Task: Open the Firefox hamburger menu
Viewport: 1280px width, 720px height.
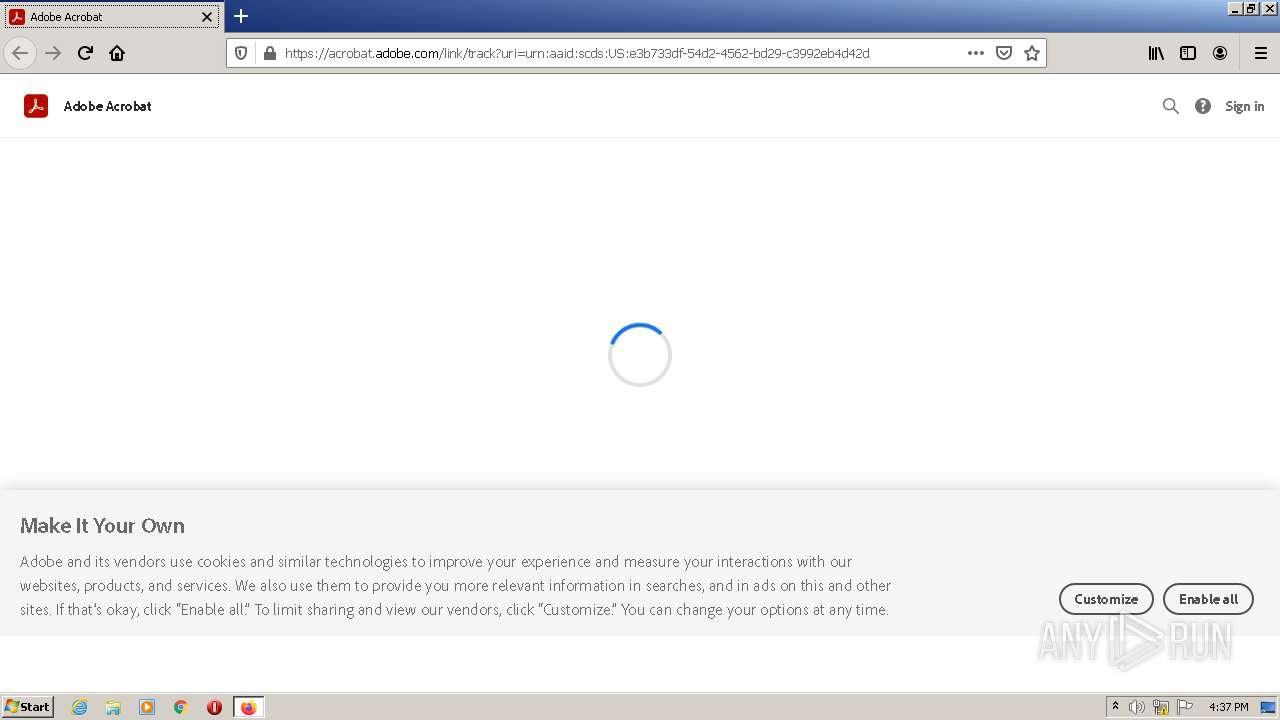Action: click(x=1260, y=53)
